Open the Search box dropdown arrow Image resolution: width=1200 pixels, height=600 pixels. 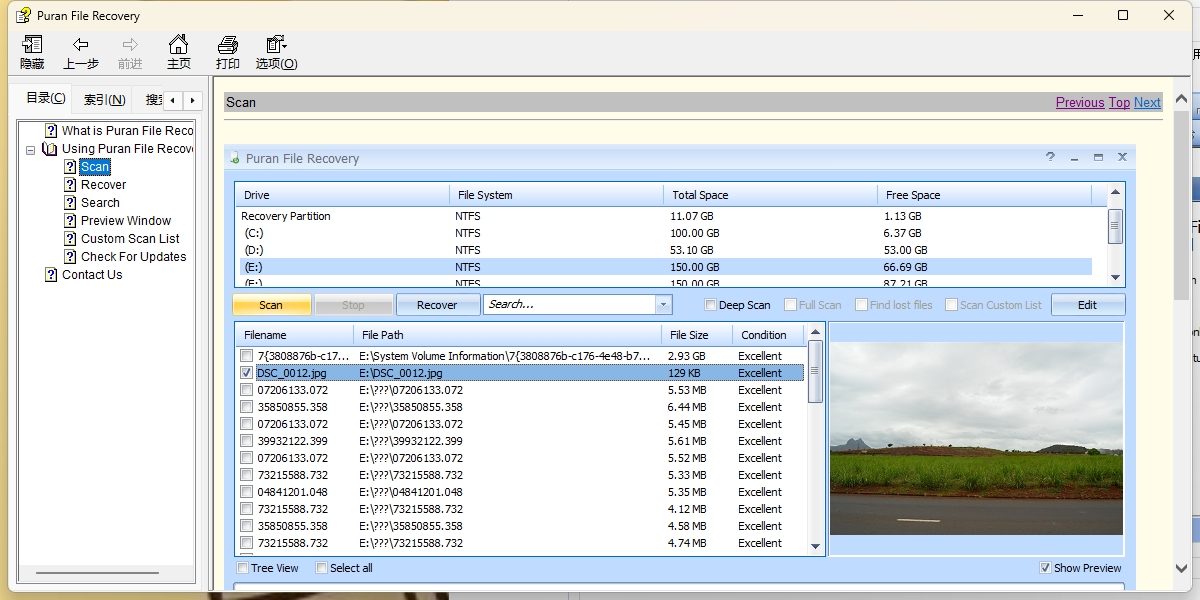tap(663, 305)
